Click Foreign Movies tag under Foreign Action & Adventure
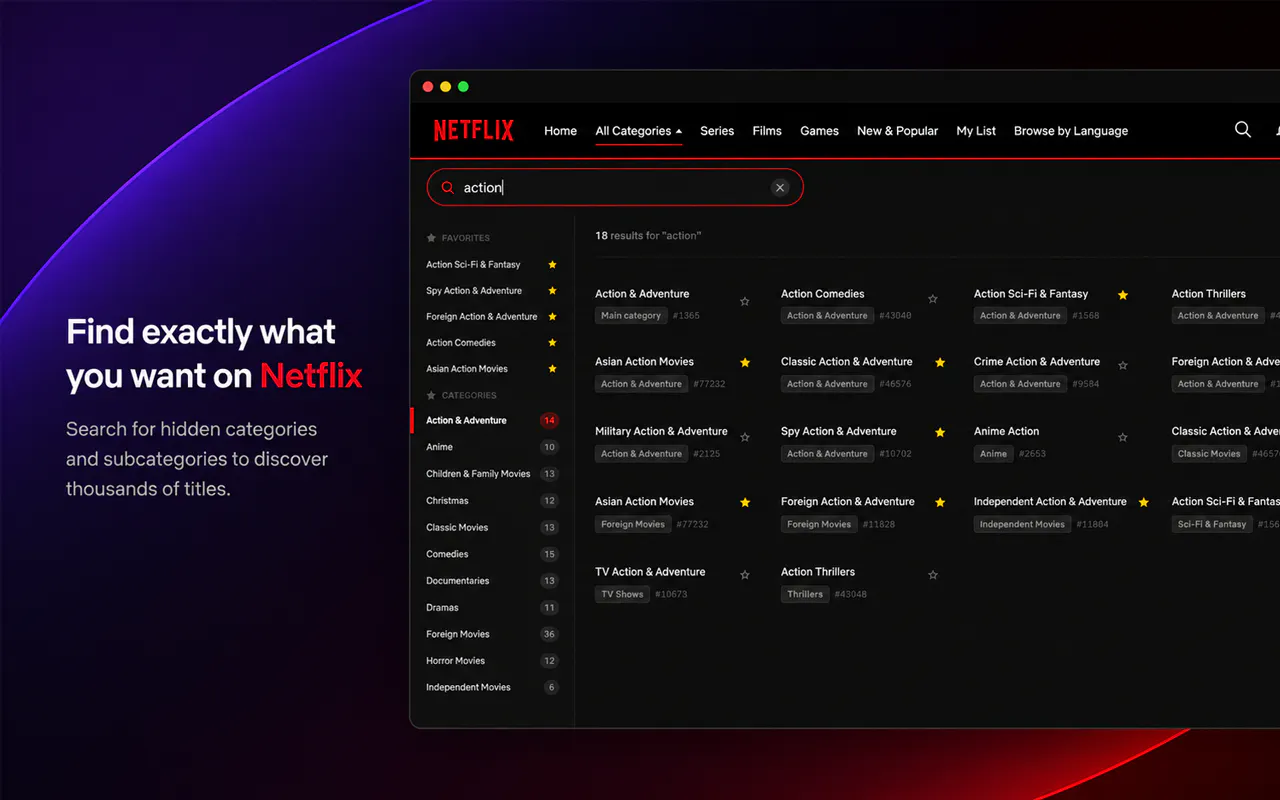1280x800 pixels. coord(819,524)
